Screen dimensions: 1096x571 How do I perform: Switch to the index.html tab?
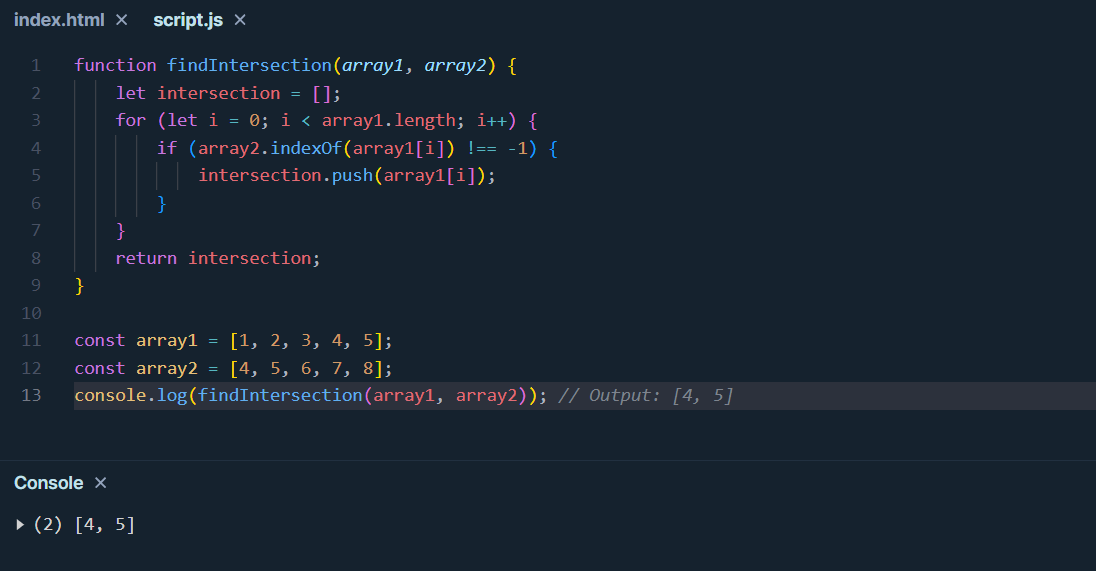point(59,20)
